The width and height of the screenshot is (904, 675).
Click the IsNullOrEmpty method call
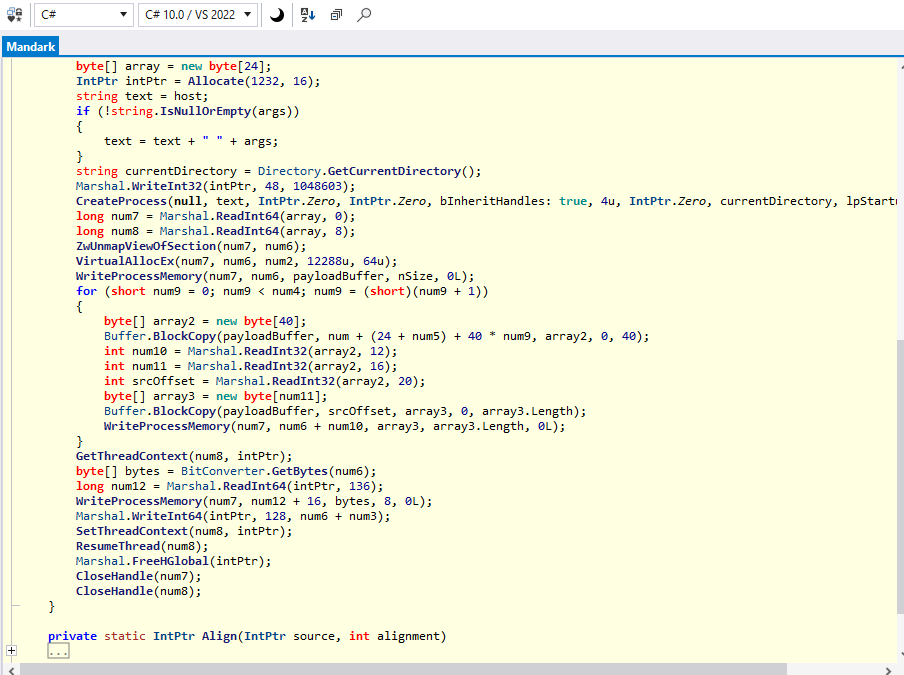click(x=206, y=111)
